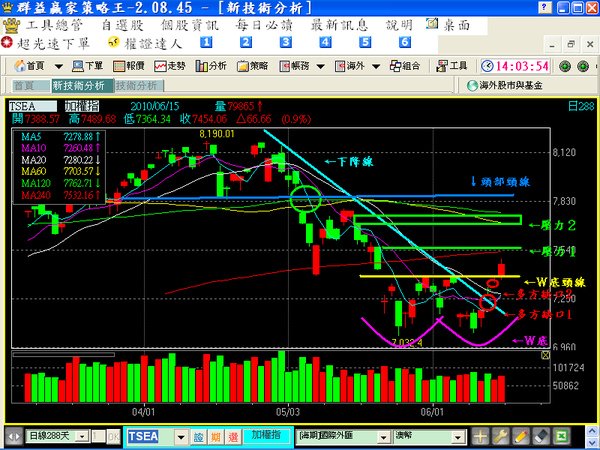Click the TSEA input in bottom bar
This screenshot has height=450, width=600.
(x=151, y=436)
